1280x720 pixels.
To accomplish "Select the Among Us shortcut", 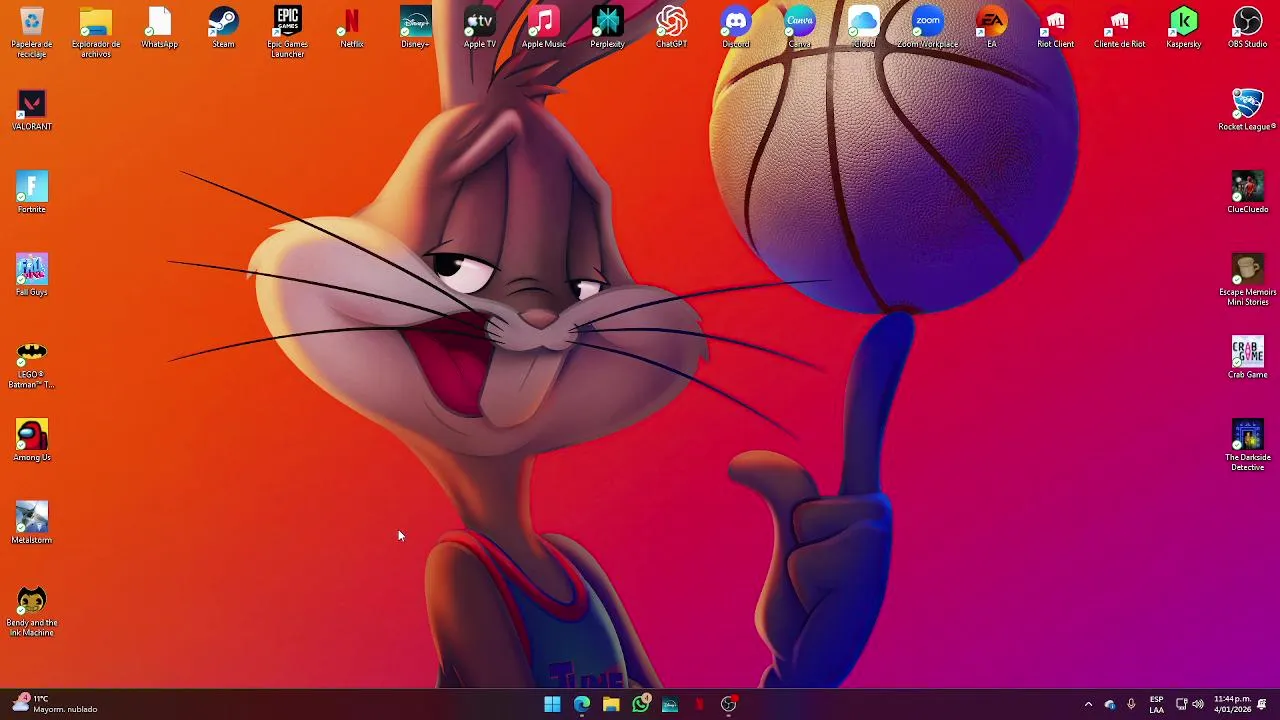I will point(32,441).
